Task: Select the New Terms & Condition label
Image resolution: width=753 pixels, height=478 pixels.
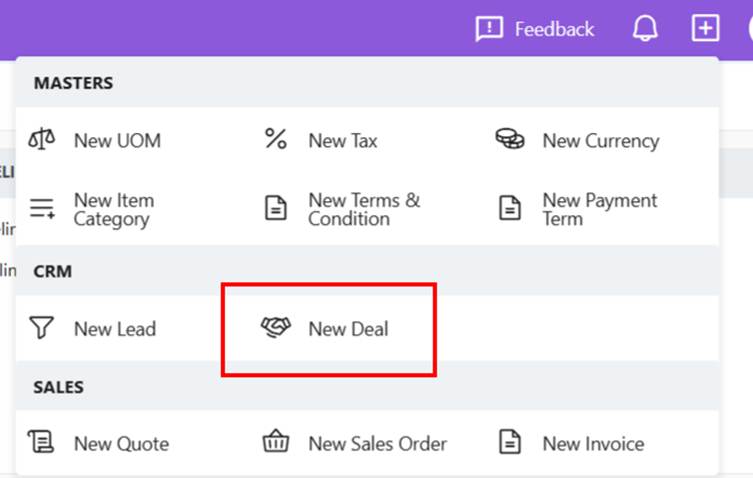Action: (364, 209)
